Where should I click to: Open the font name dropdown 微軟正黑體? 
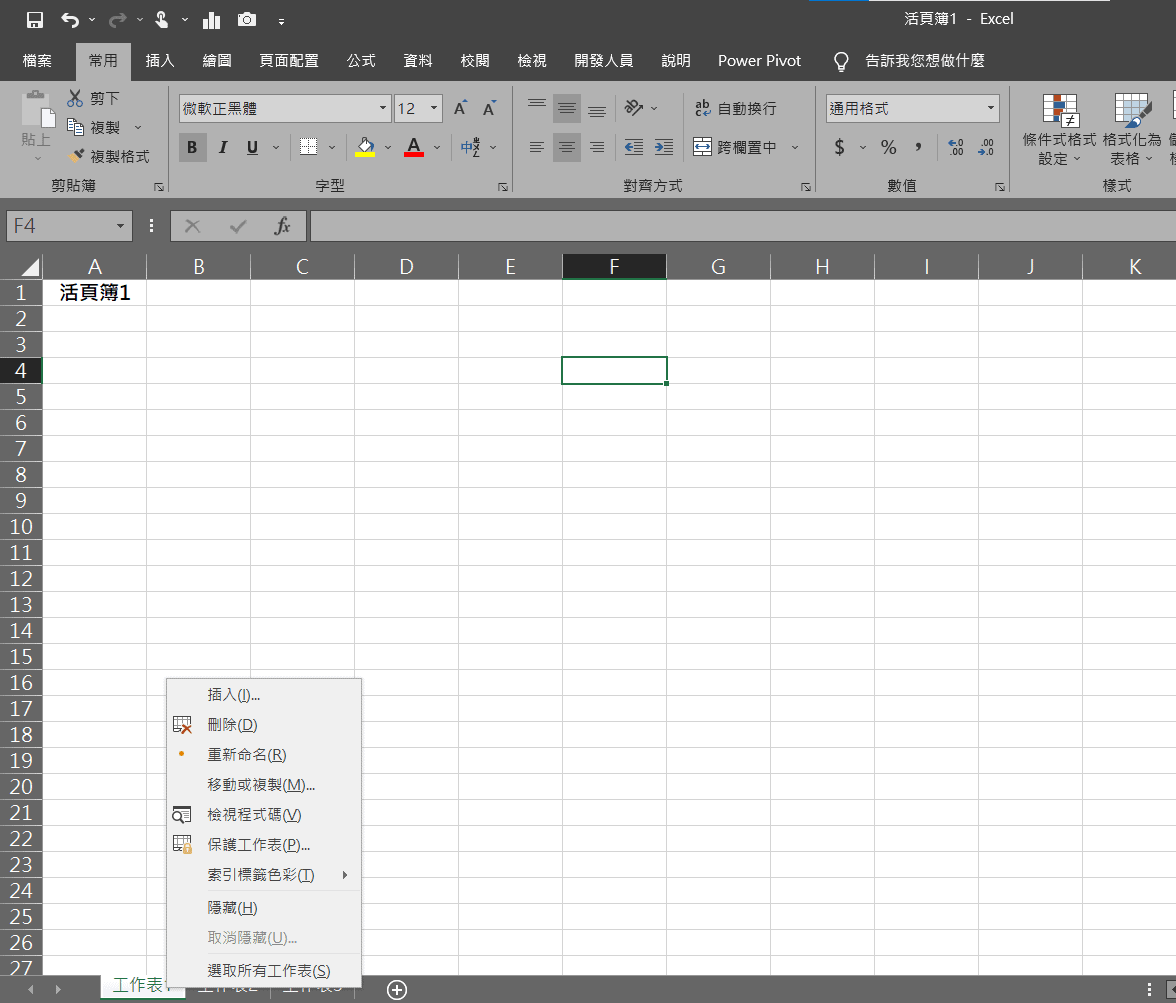point(382,108)
